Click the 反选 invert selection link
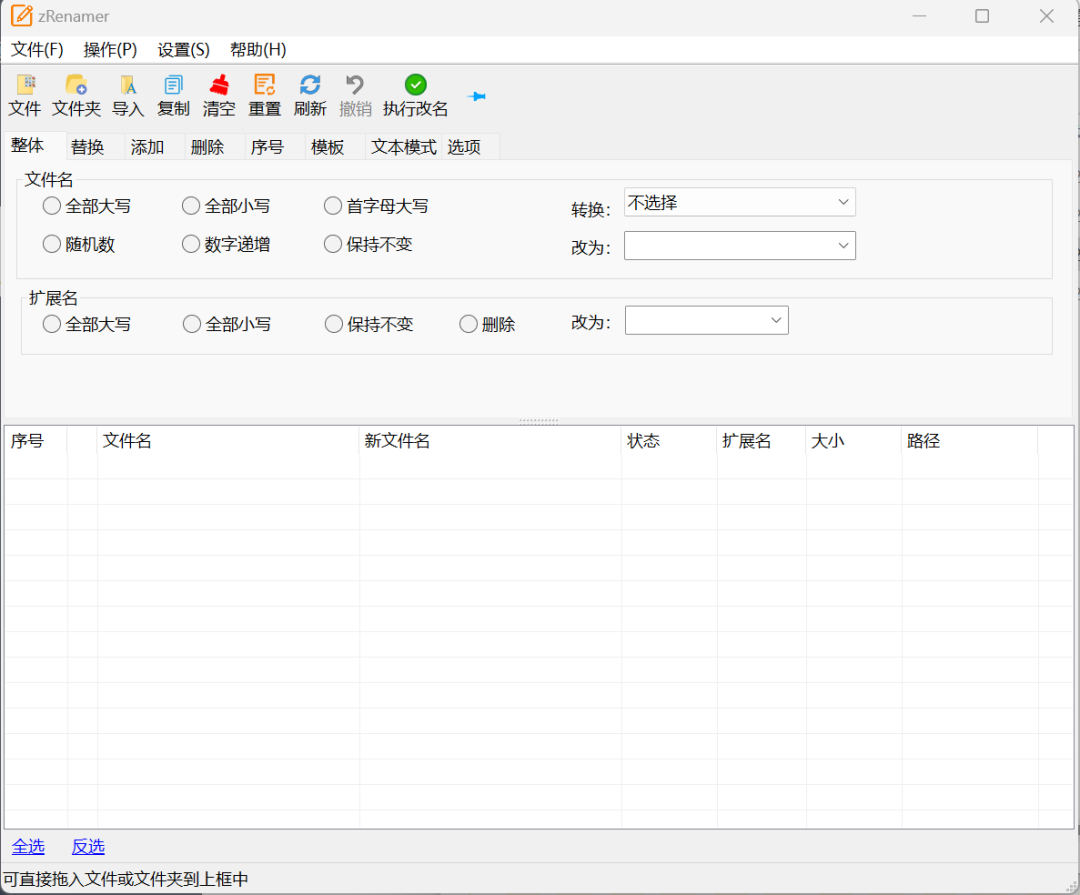The width and height of the screenshot is (1080, 895). point(88,847)
